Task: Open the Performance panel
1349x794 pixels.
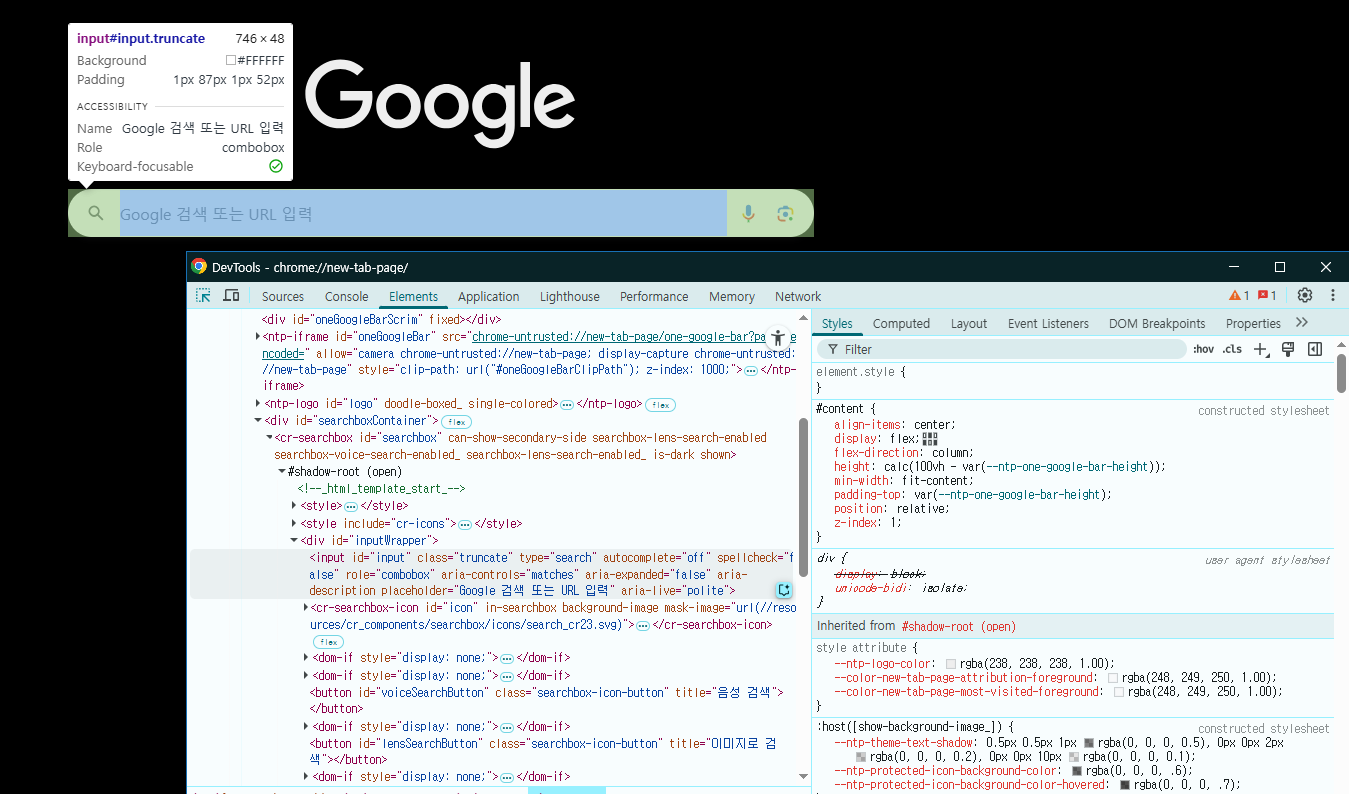Action: pos(654,296)
